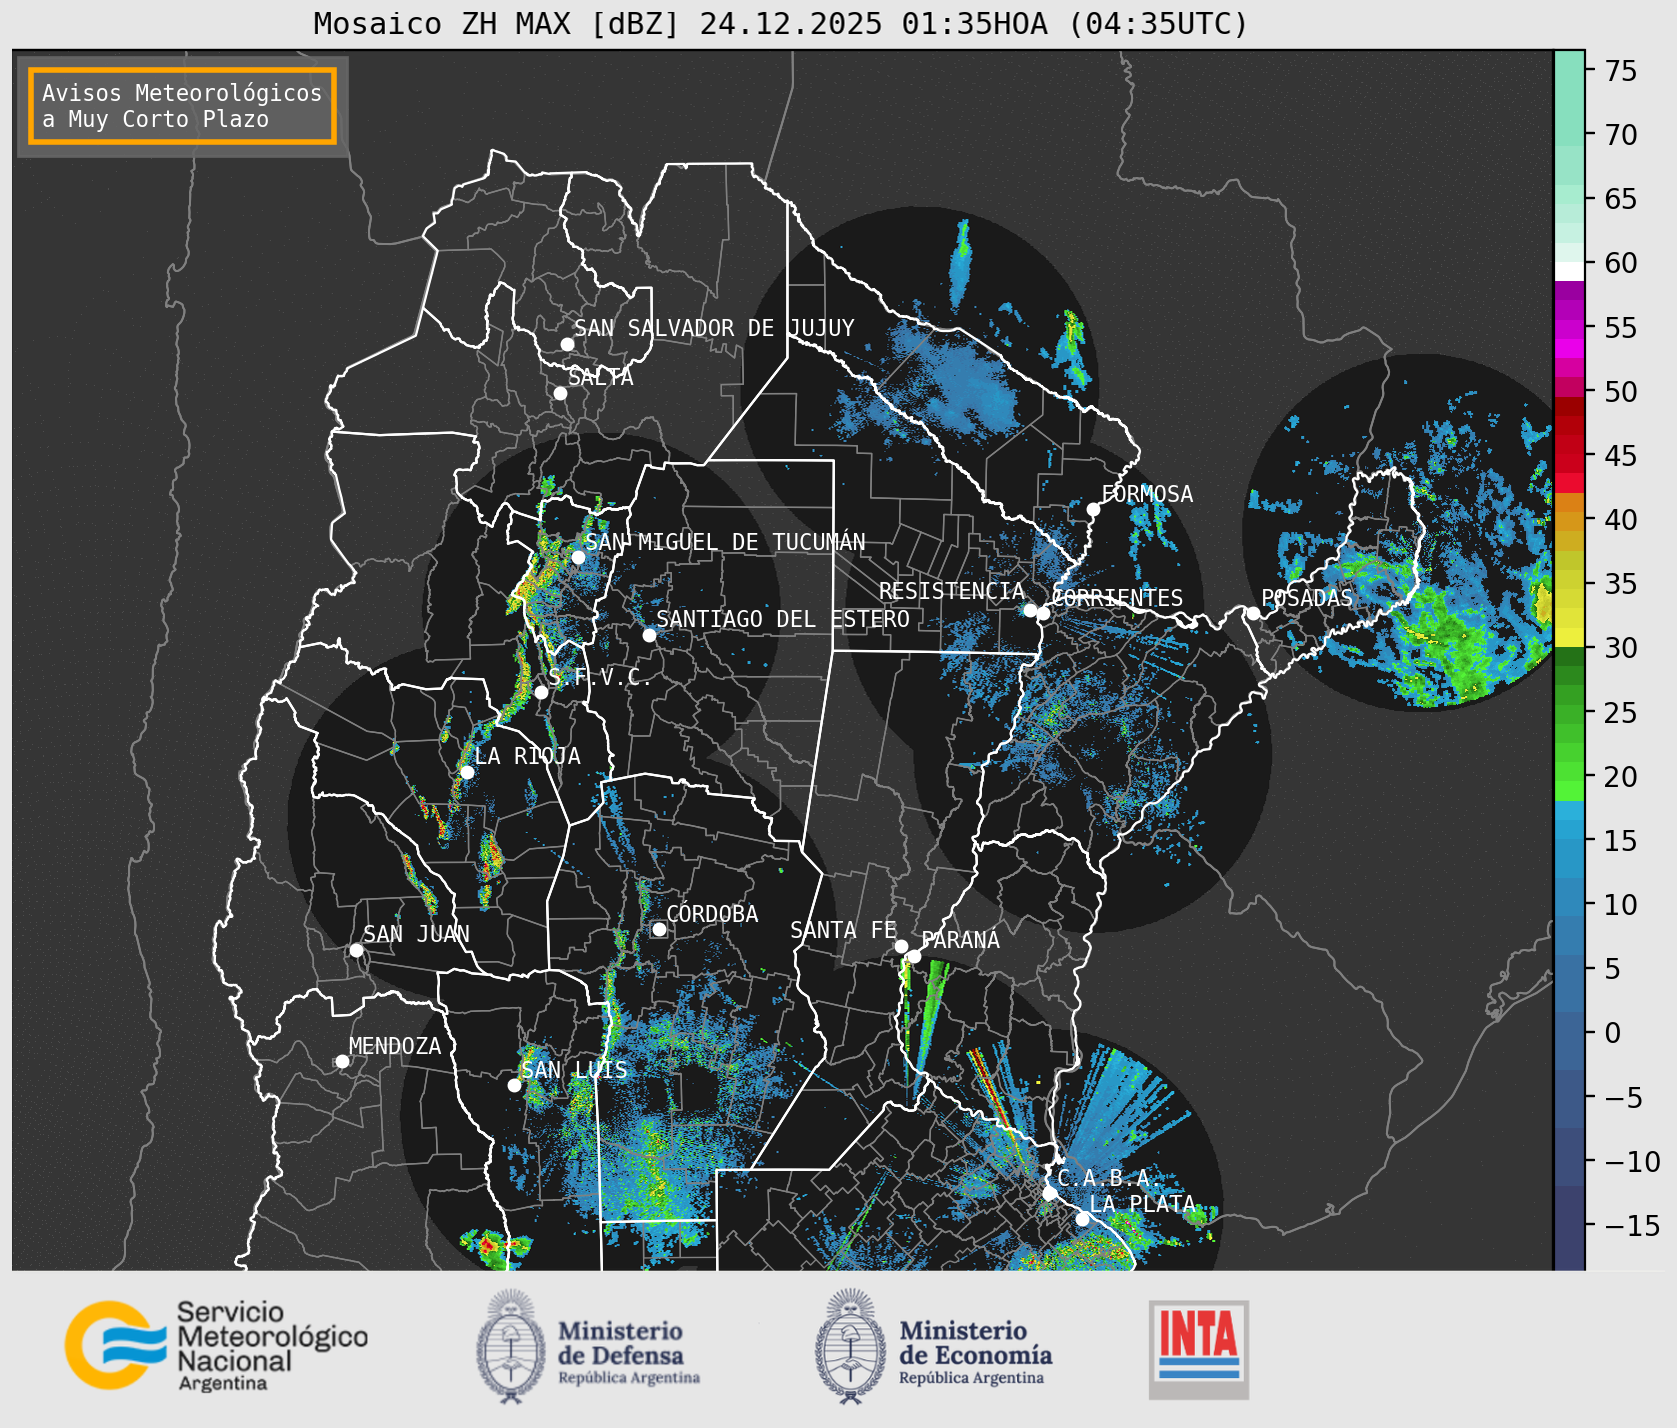Click the 'FORMOSA' map label

click(x=1147, y=494)
